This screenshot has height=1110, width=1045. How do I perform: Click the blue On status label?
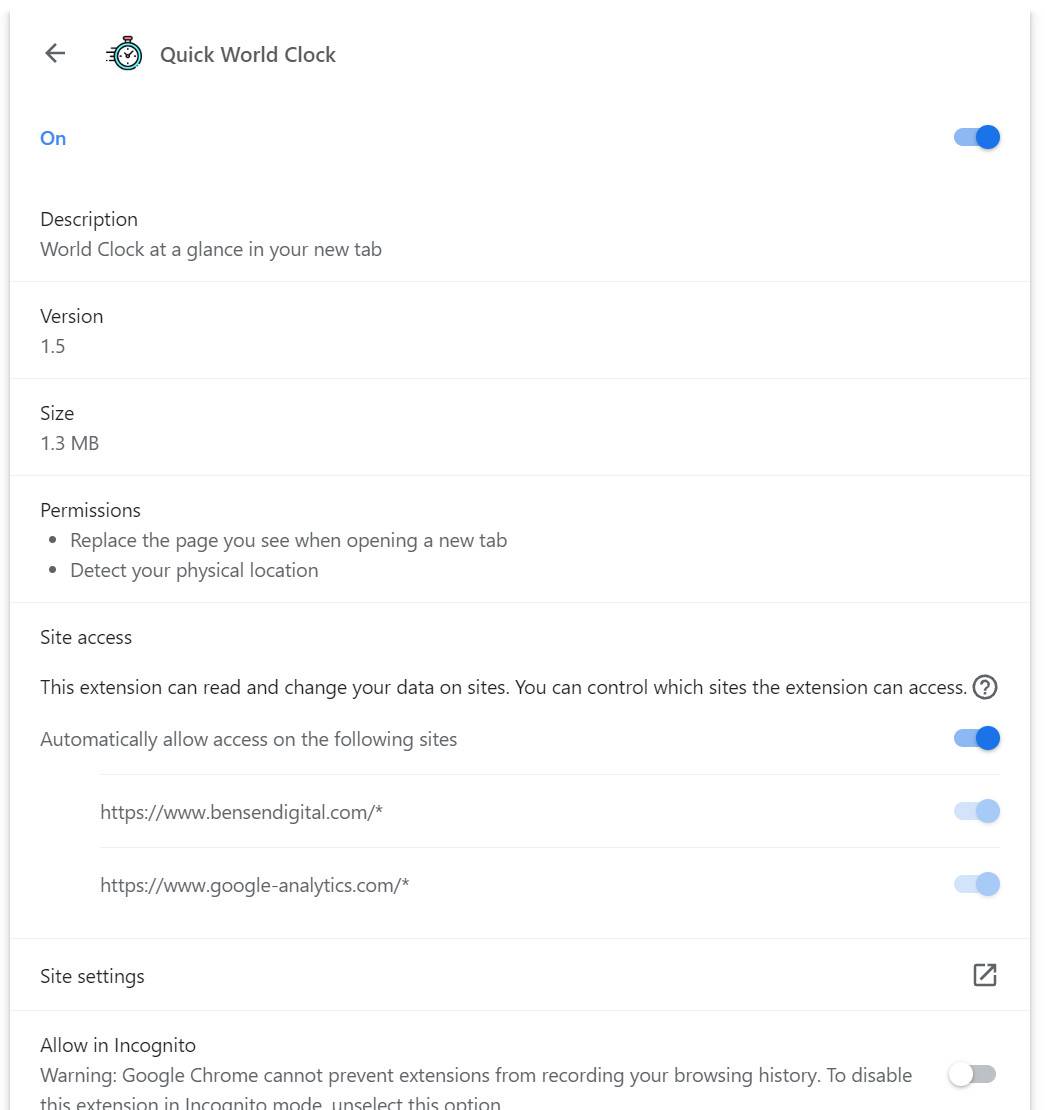click(53, 138)
